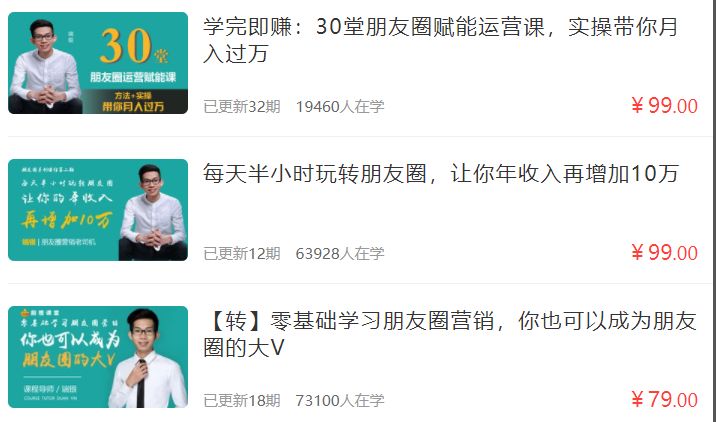
Task: Click the title 学完即赚：30堂朋友圈赋能运营课
Action: (x=374, y=27)
